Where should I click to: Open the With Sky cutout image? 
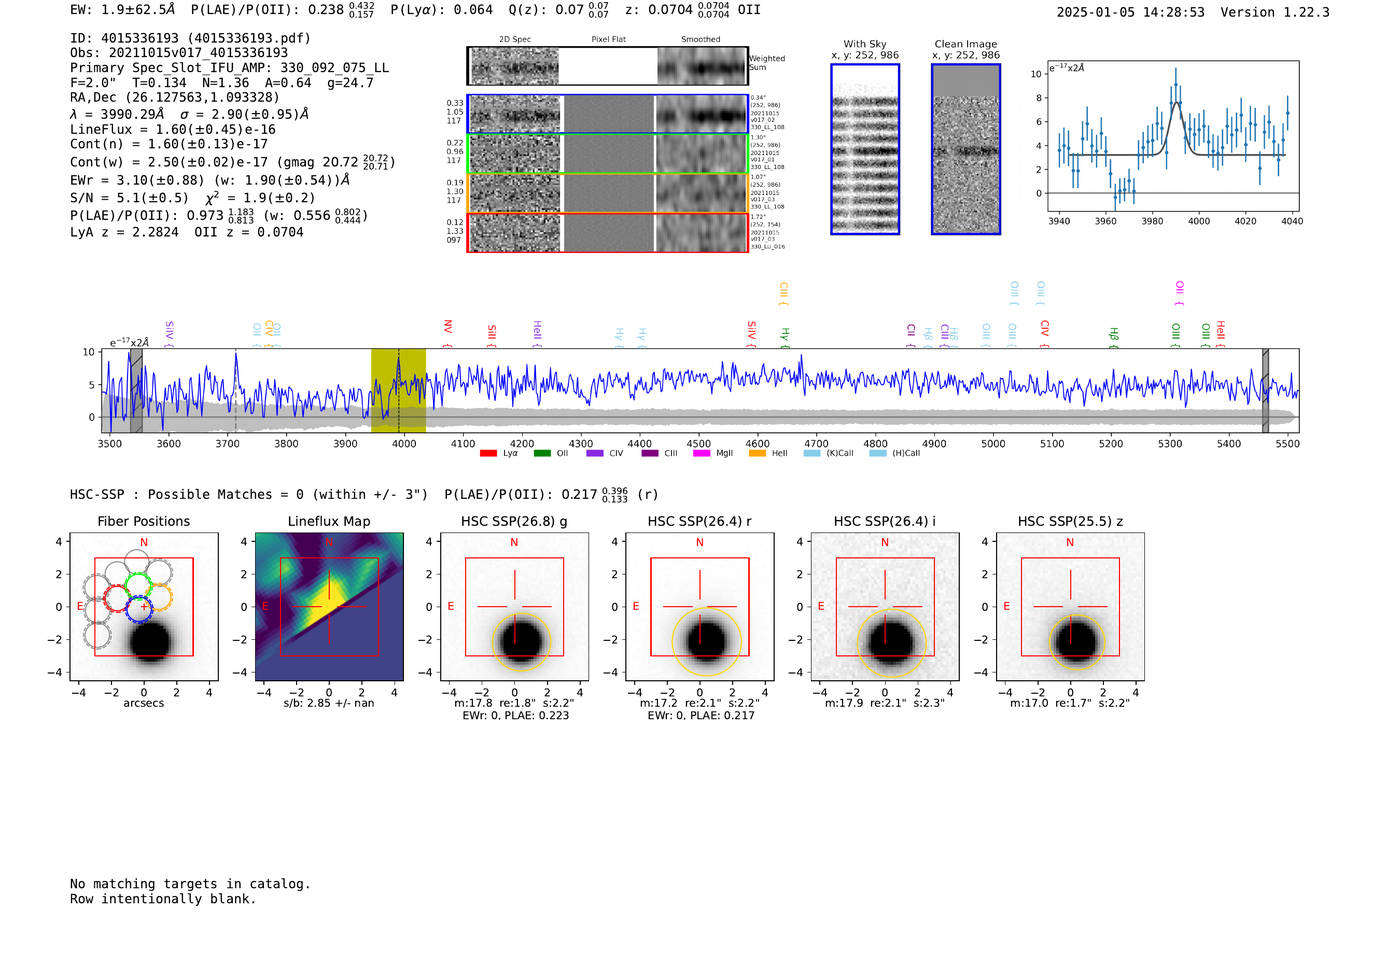click(865, 149)
